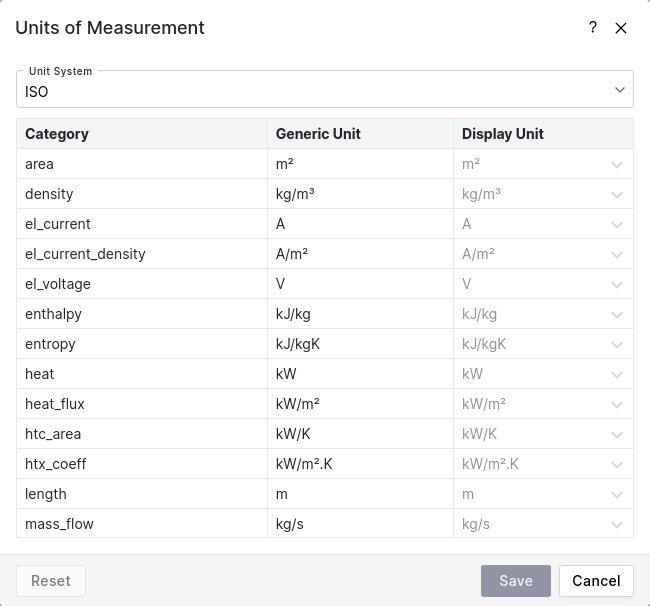Viewport: 650px width, 606px height.
Task: Open htc_area display unit dropdown
Action: click(x=617, y=434)
